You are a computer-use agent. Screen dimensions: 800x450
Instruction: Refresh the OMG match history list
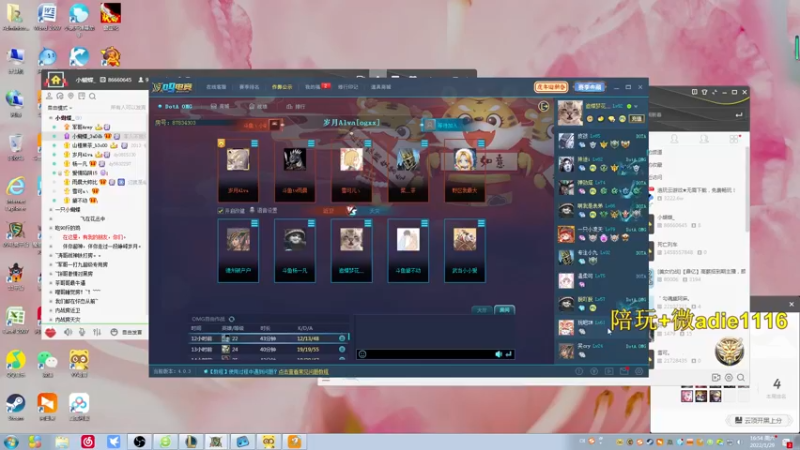click(x=232, y=319)
